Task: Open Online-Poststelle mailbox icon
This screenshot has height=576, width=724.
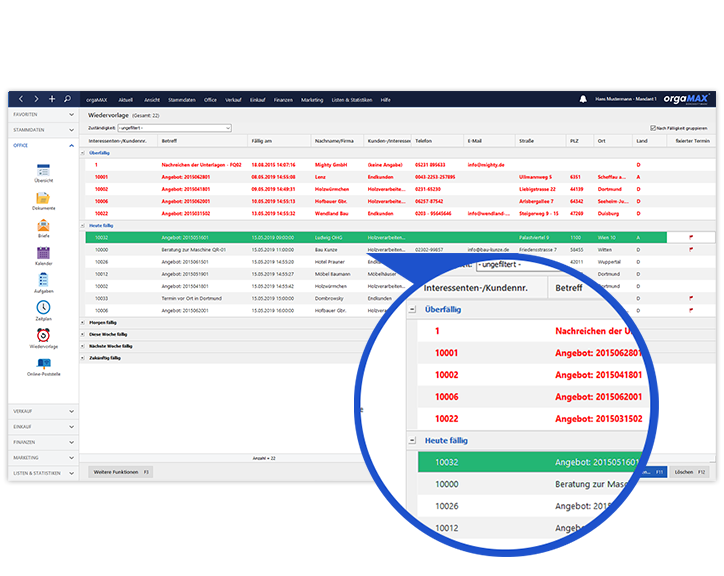Action: [x=43, y=367]
